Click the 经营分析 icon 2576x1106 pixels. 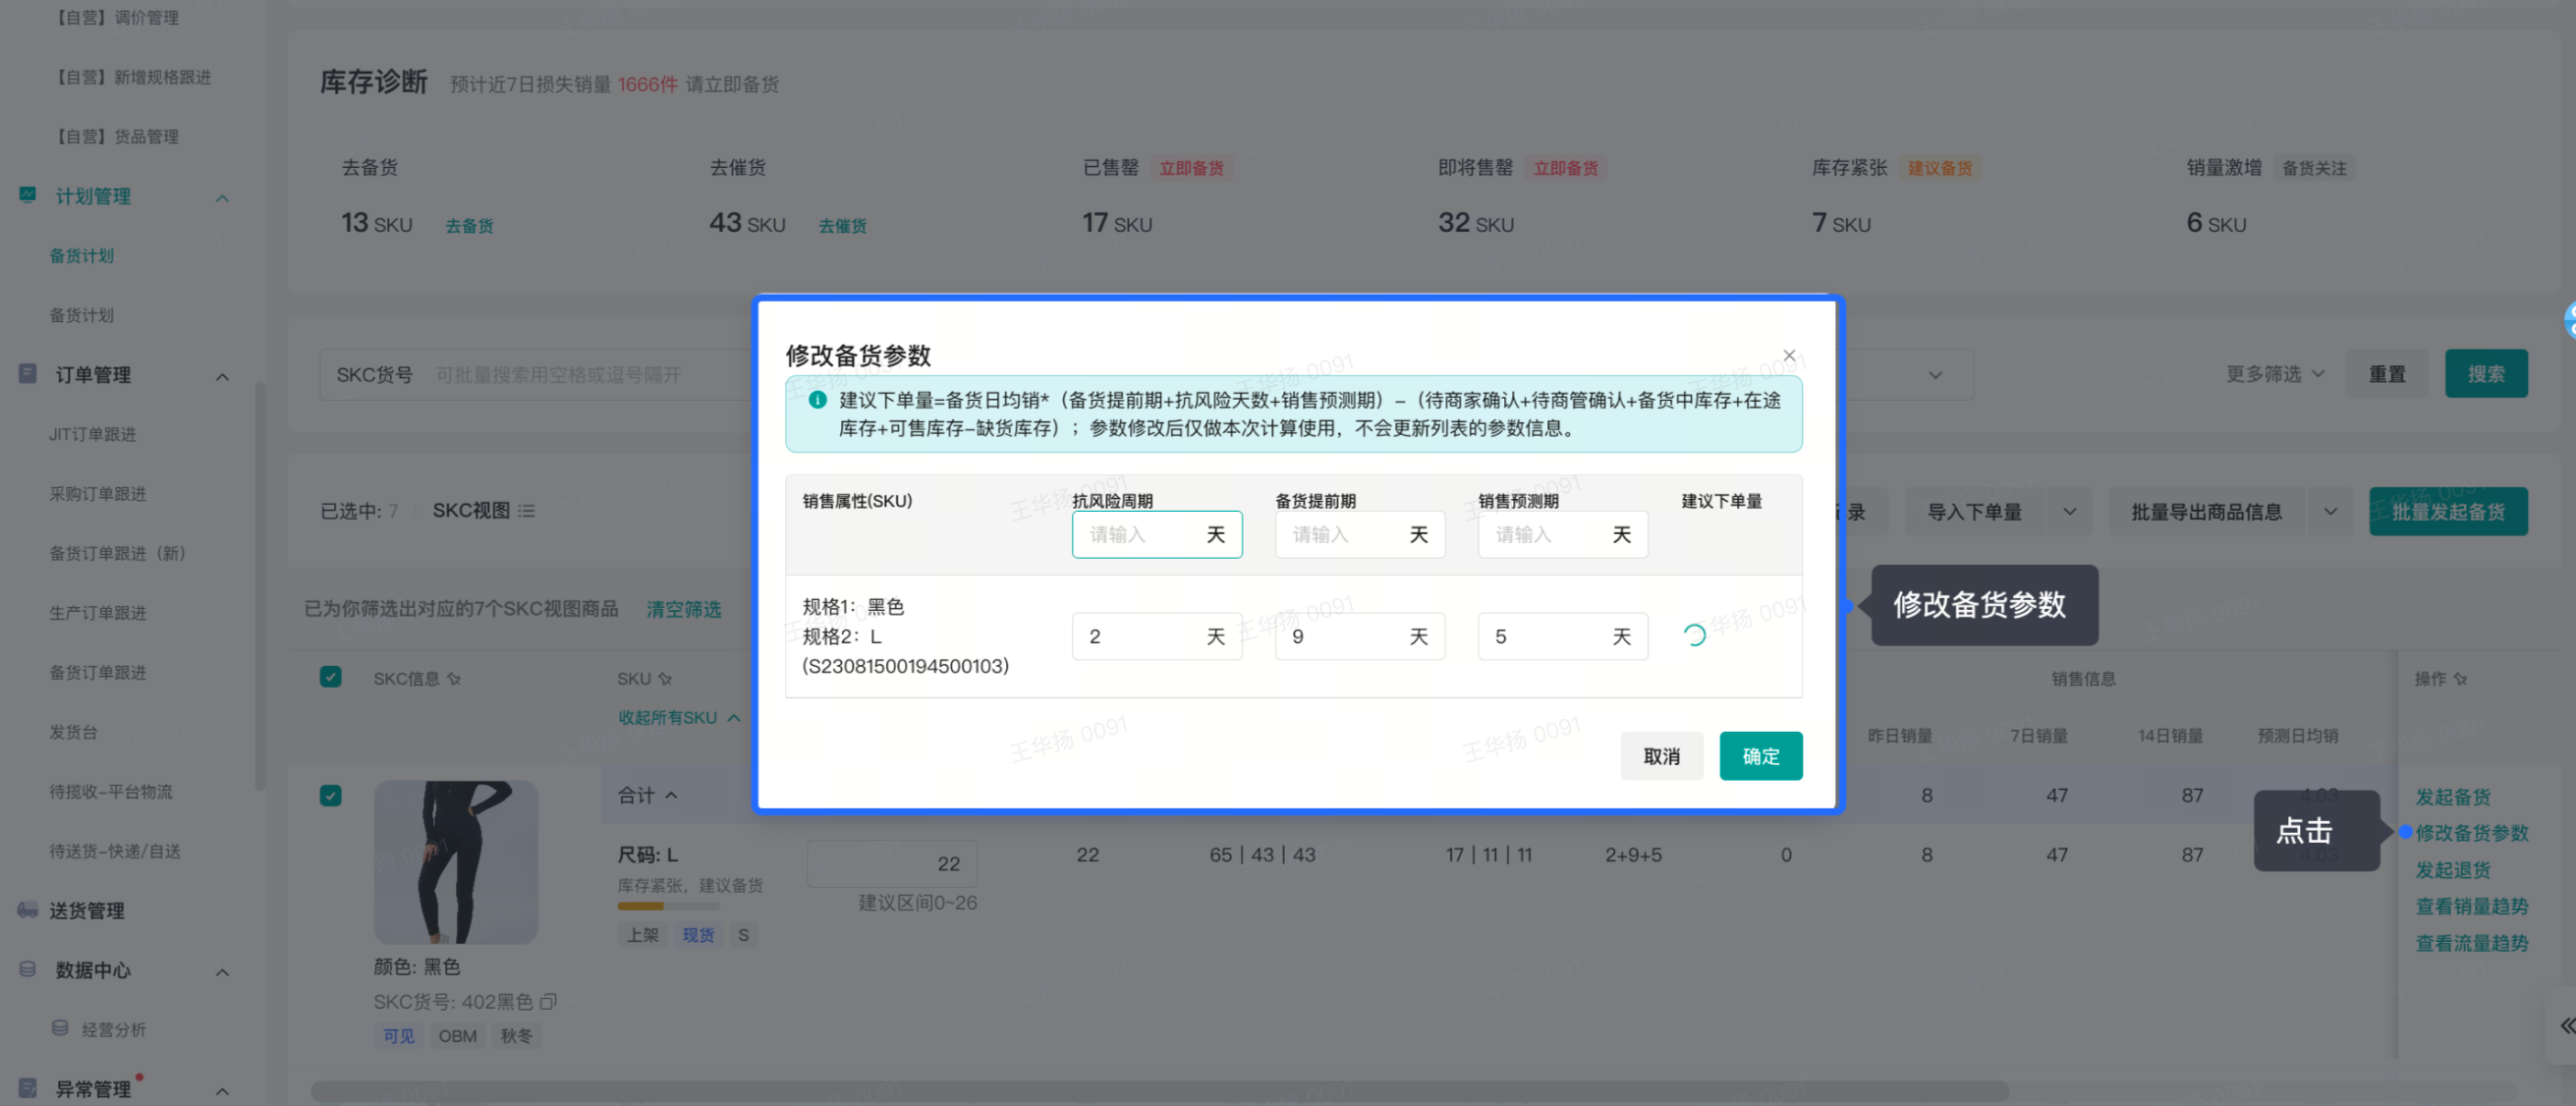[60, 1027]
